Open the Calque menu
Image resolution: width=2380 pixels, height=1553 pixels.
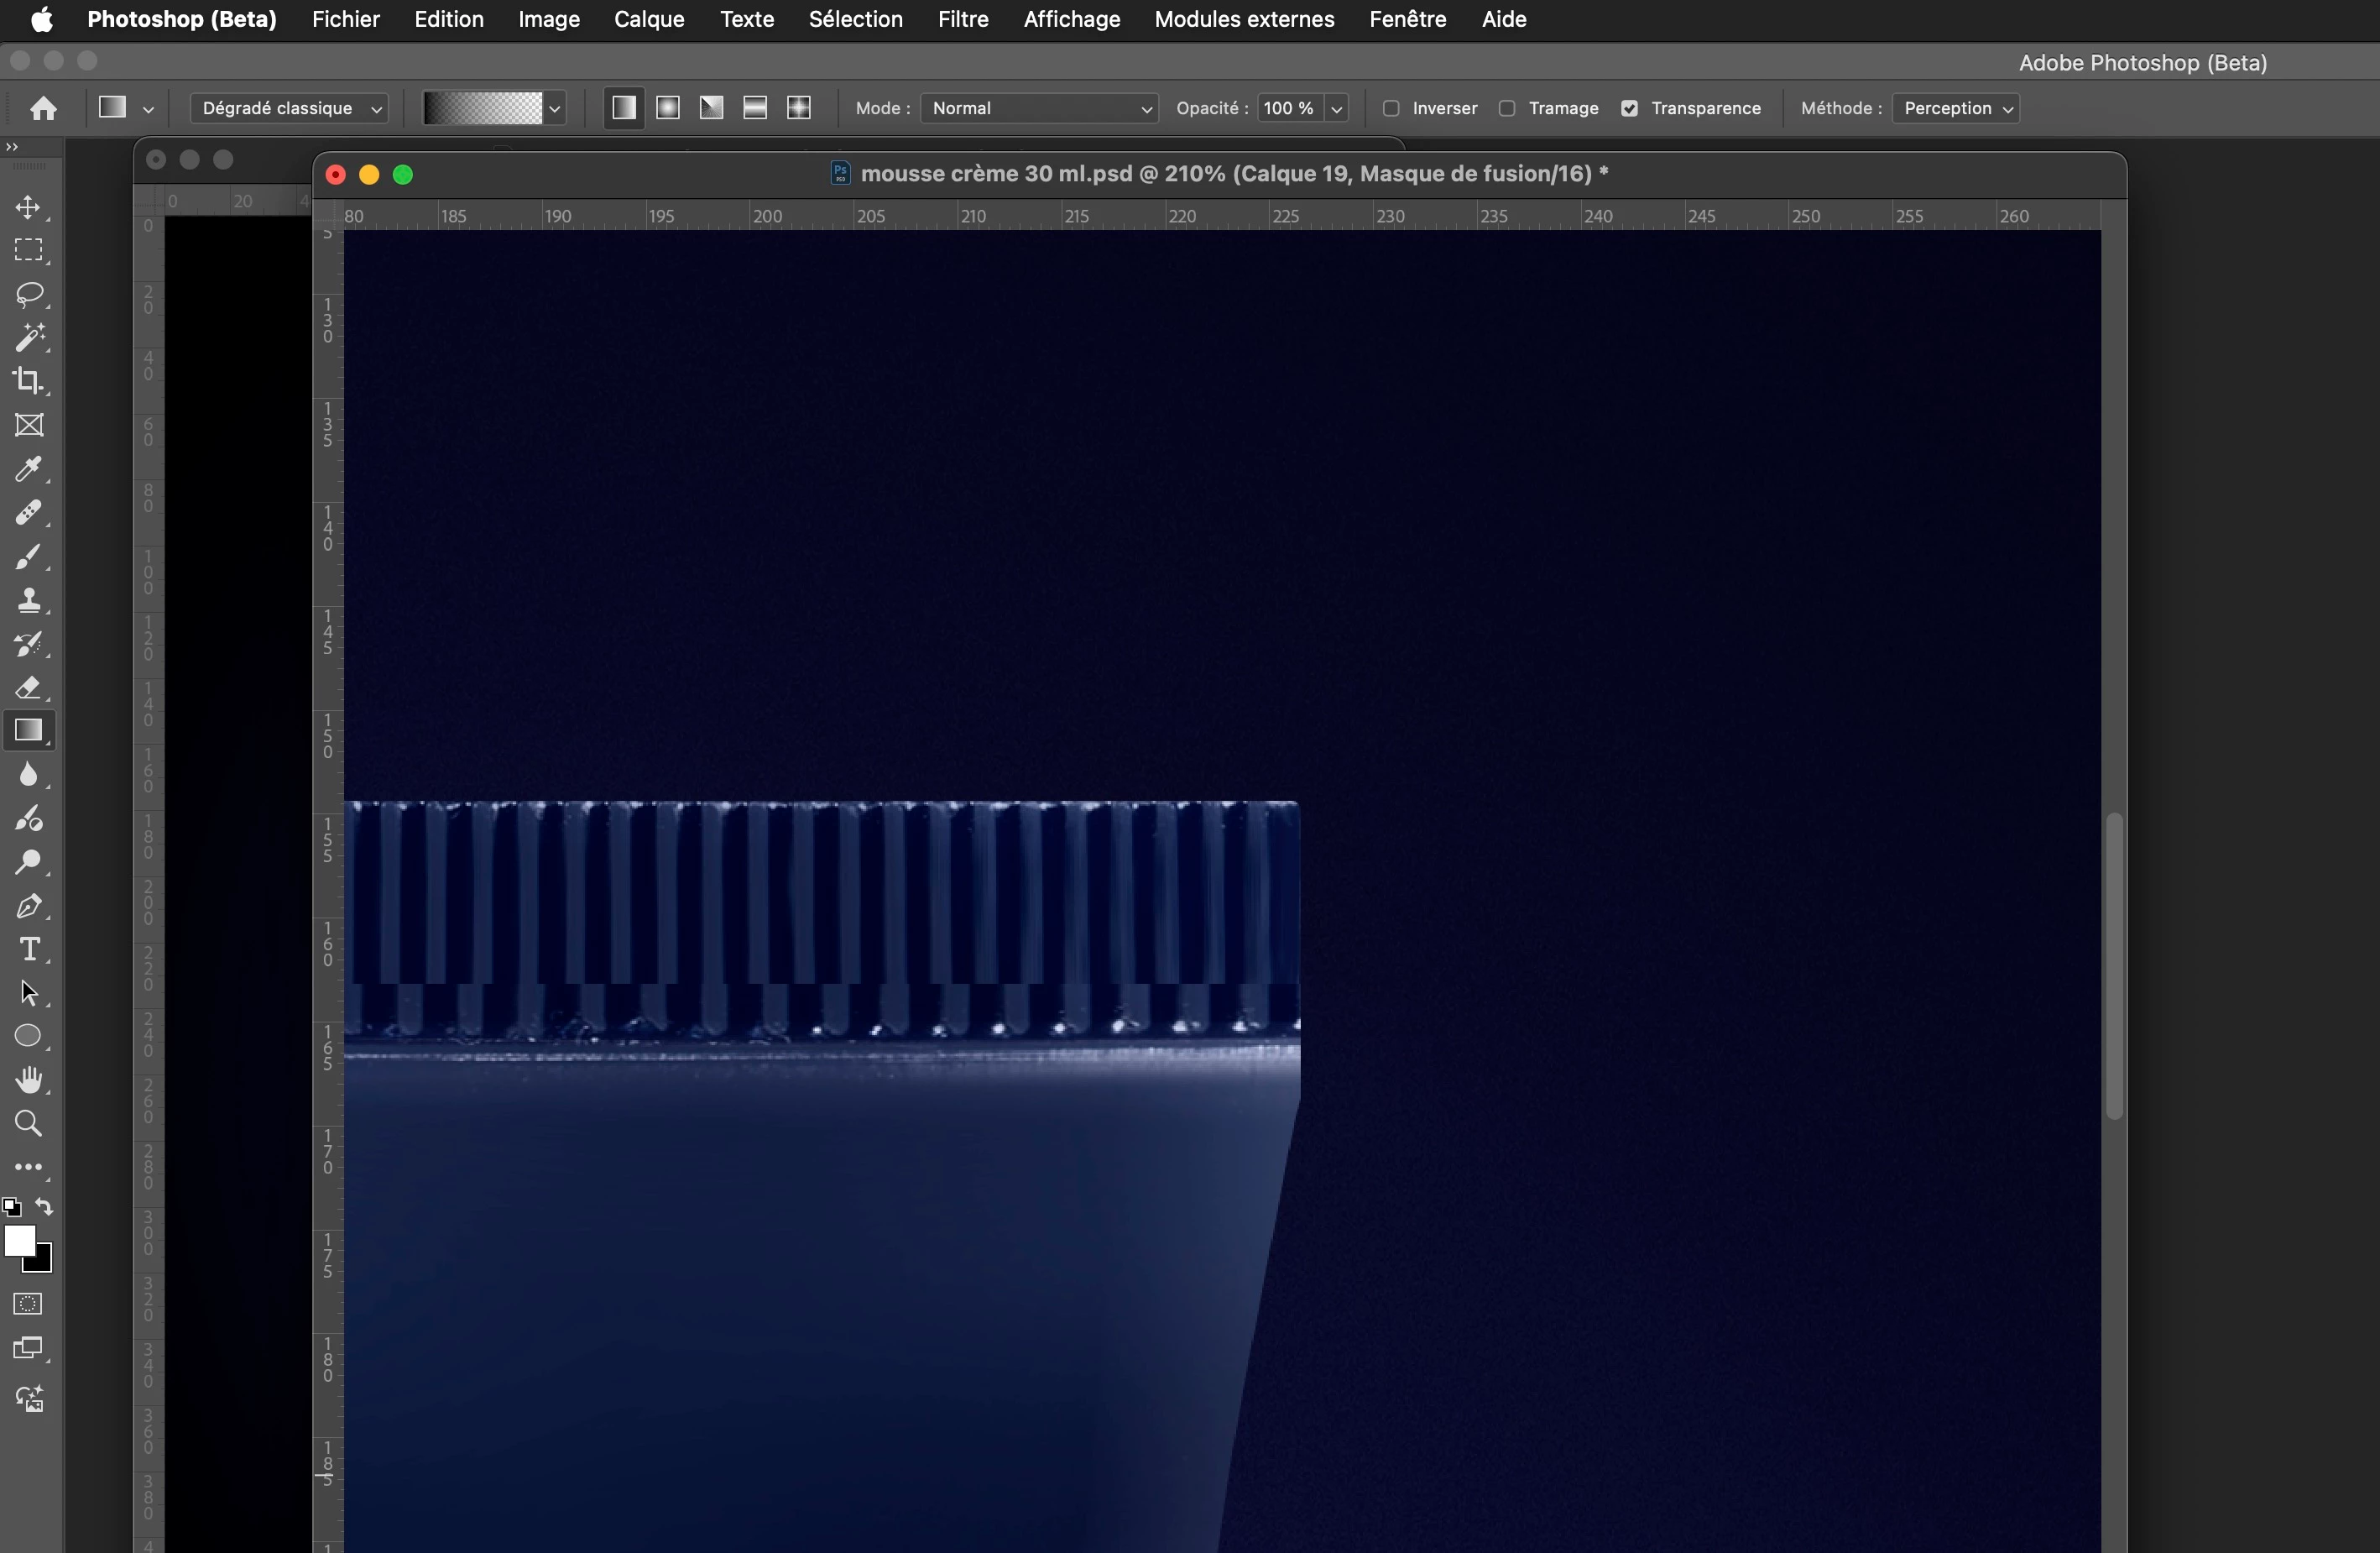pos(649,19)
